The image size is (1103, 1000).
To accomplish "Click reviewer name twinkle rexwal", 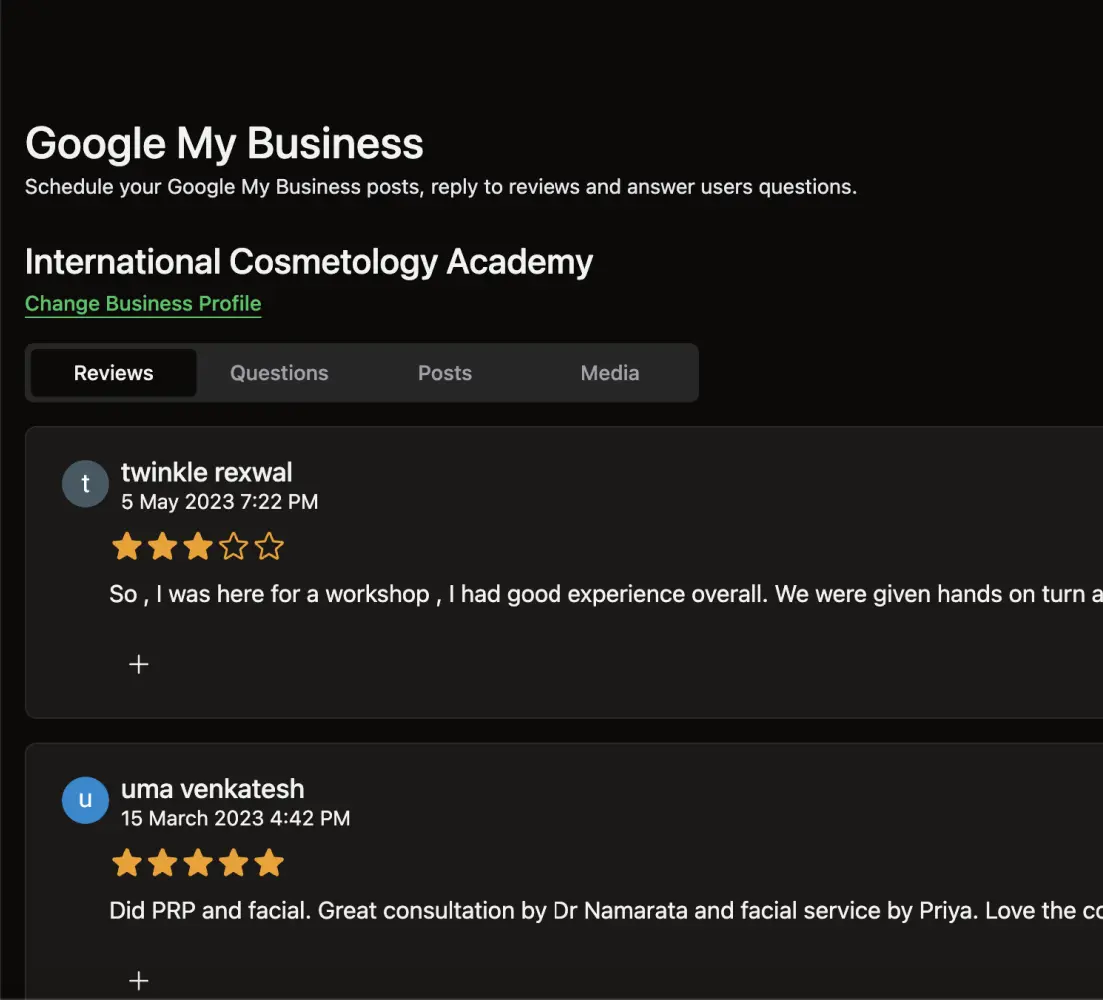I will tap(207, 472).
